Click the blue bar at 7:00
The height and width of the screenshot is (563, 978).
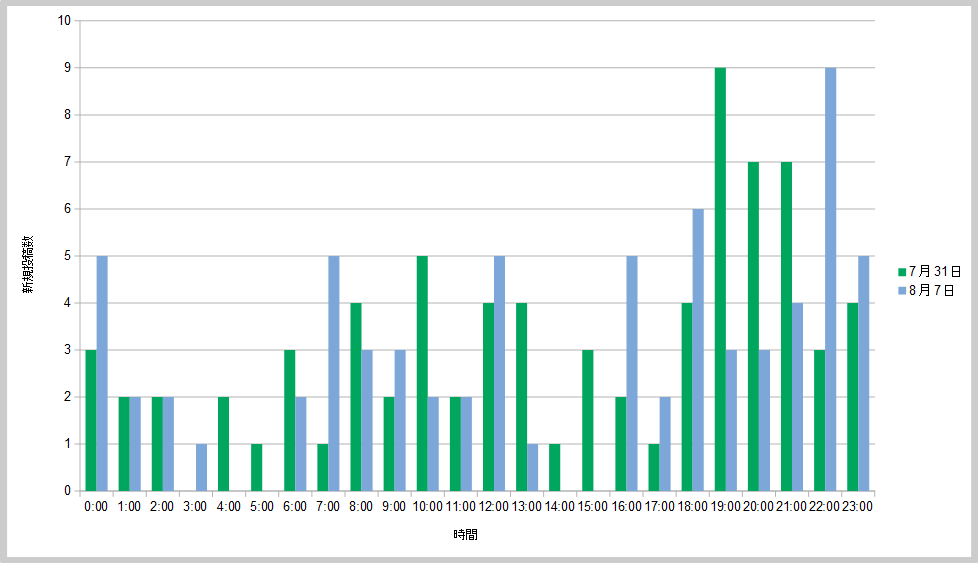tap(334, 373)
